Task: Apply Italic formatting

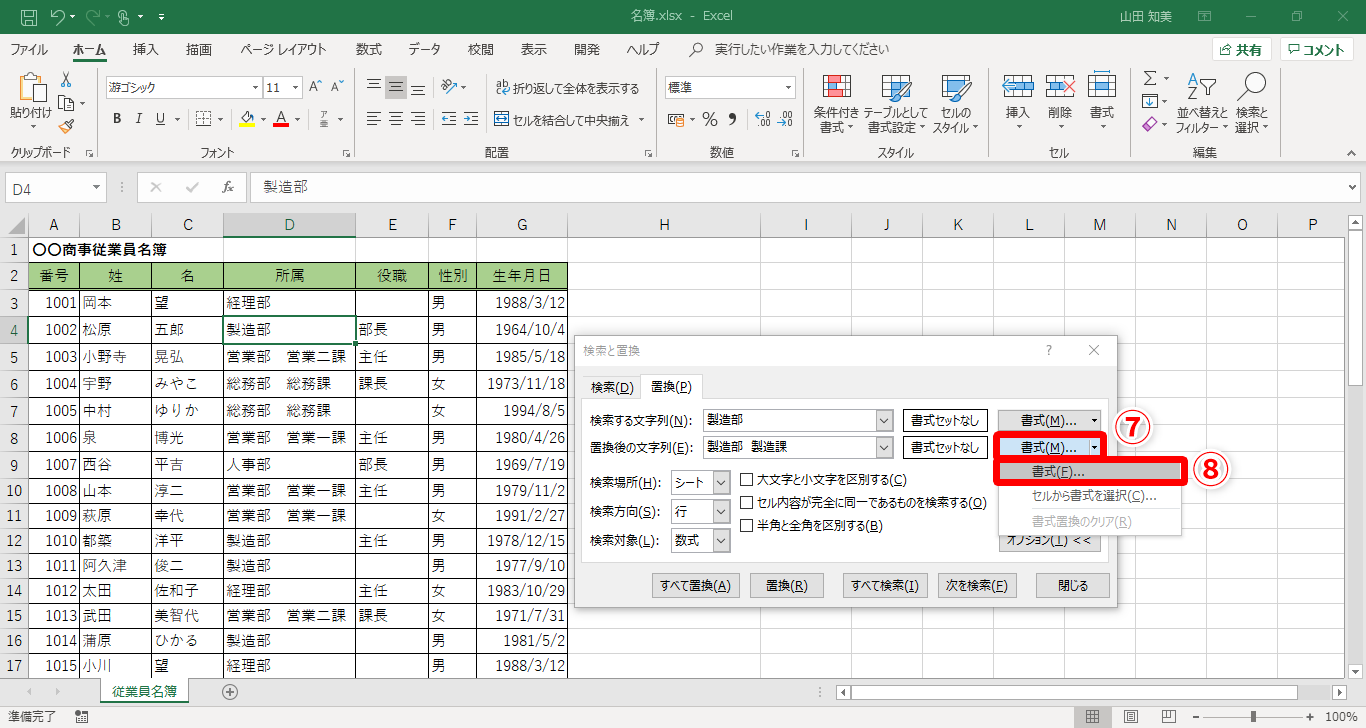Action: point(138,119)
